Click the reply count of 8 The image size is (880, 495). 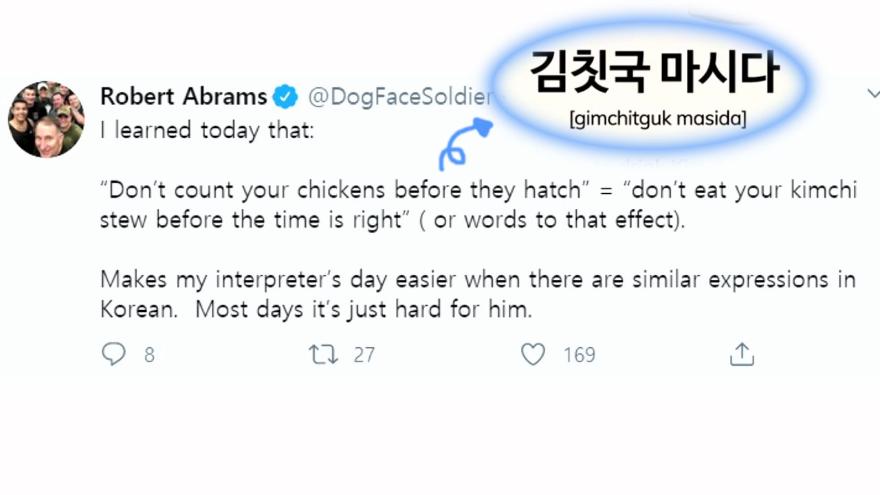[149, 355]
